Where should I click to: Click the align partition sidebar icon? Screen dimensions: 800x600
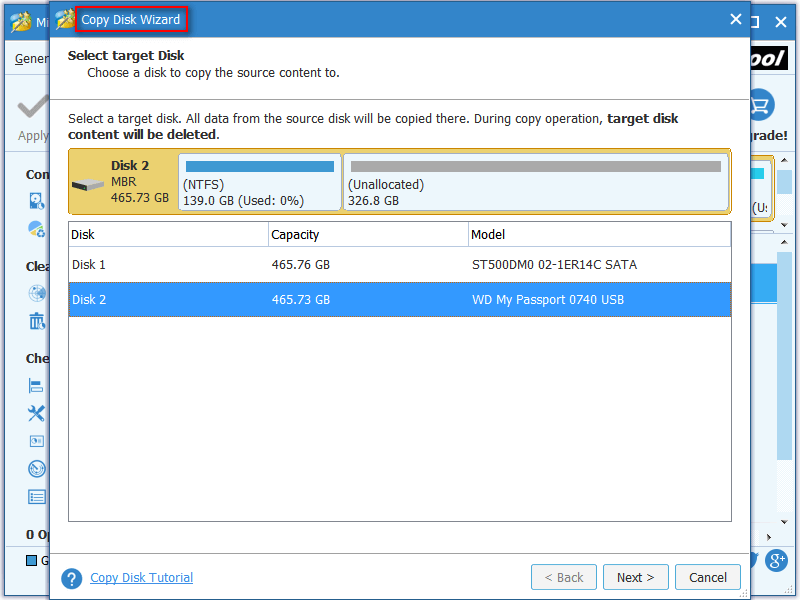point(36,386)
